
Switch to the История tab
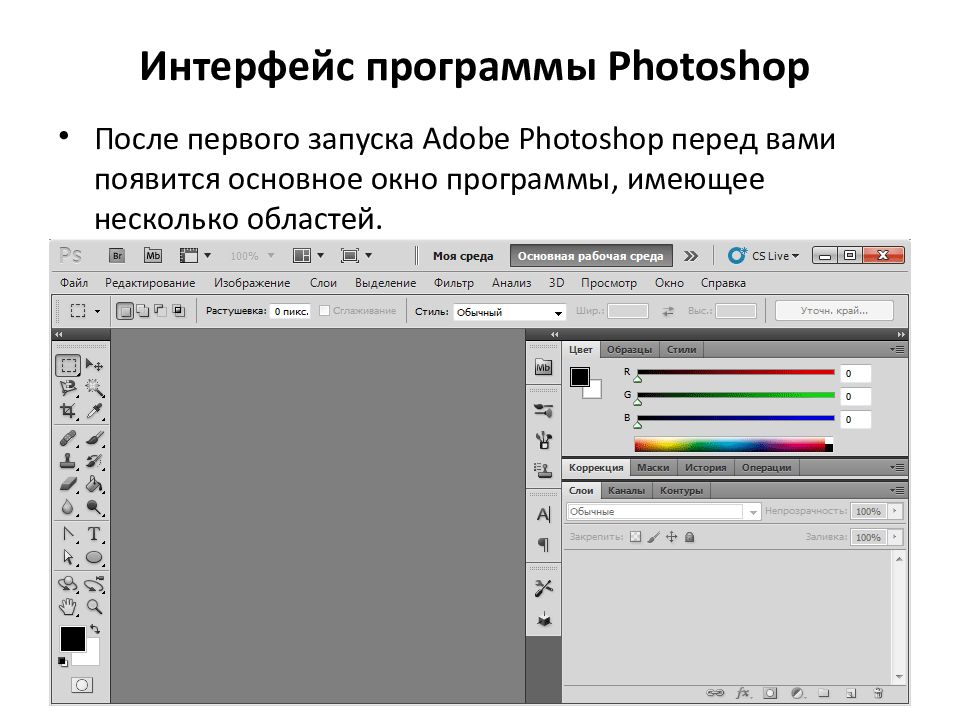click(x=705, y=467)
